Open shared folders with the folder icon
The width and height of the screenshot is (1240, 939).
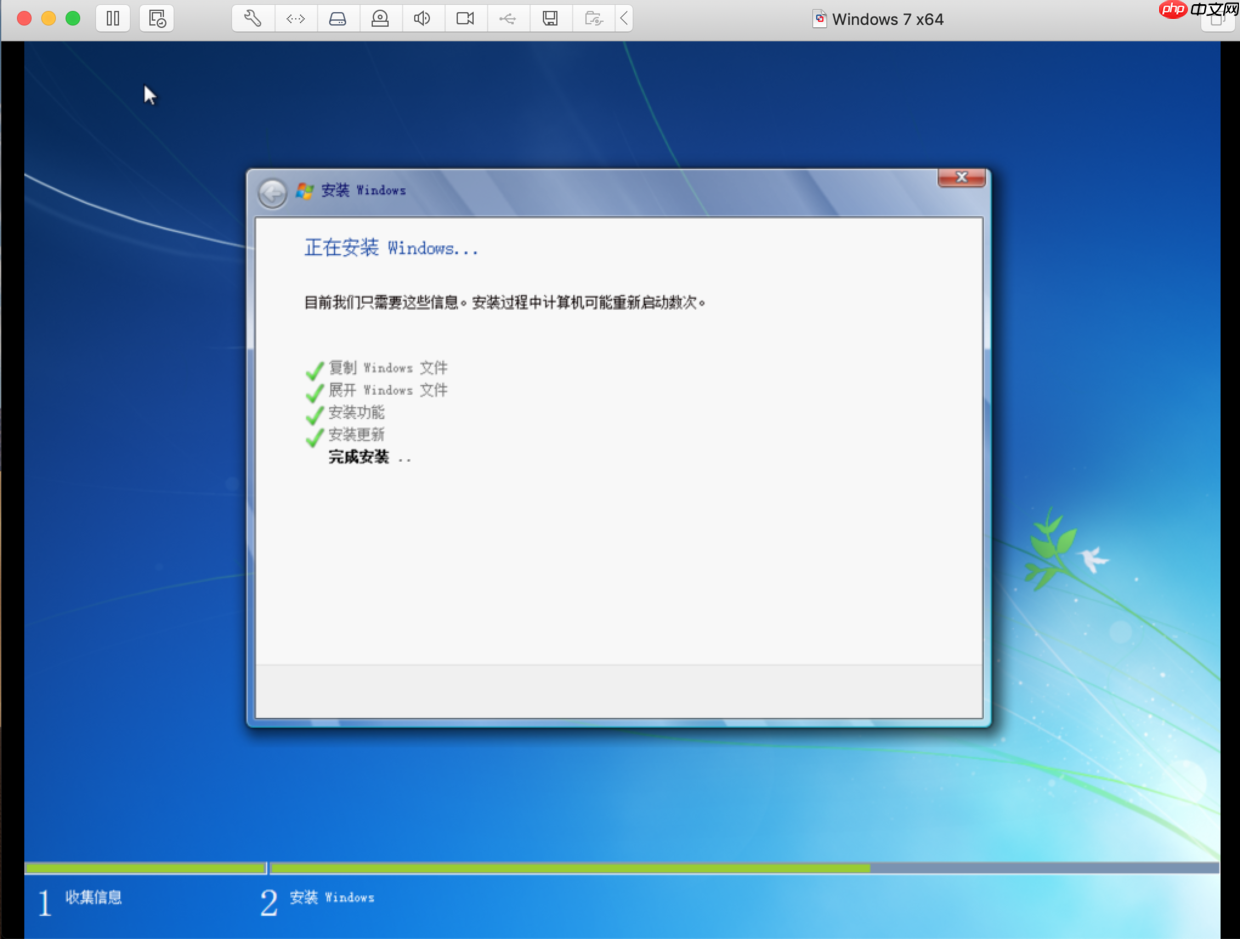[x=591, y=18]
